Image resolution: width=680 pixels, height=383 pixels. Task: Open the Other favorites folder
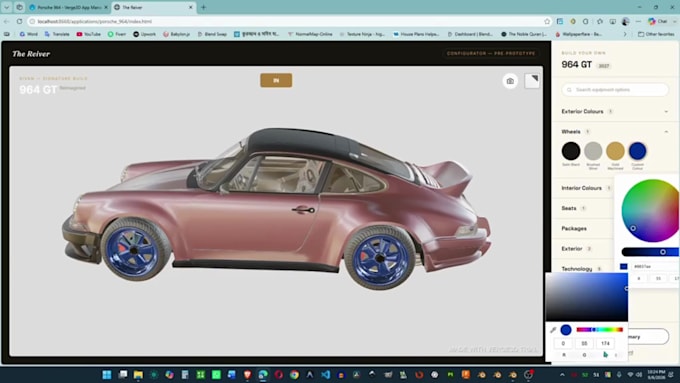[x=656, y=34]
